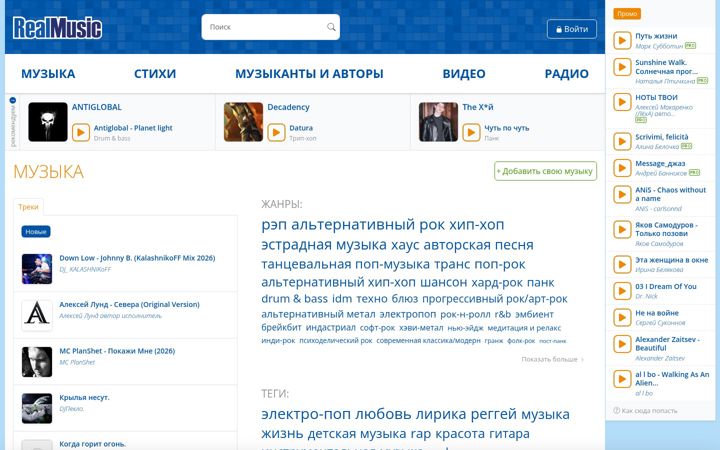Open the ANTIGLOBAL artist name link
This screenshot has height=450, width=720.
coord(97,107)
